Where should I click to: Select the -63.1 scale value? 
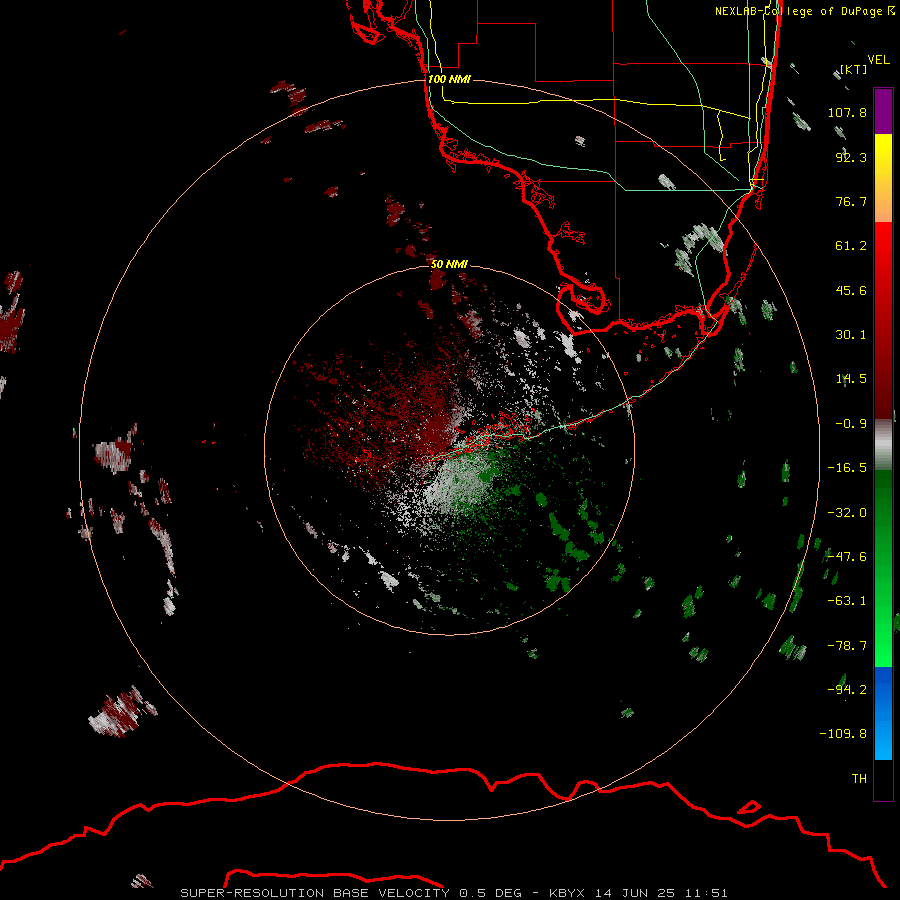[847, 601]
